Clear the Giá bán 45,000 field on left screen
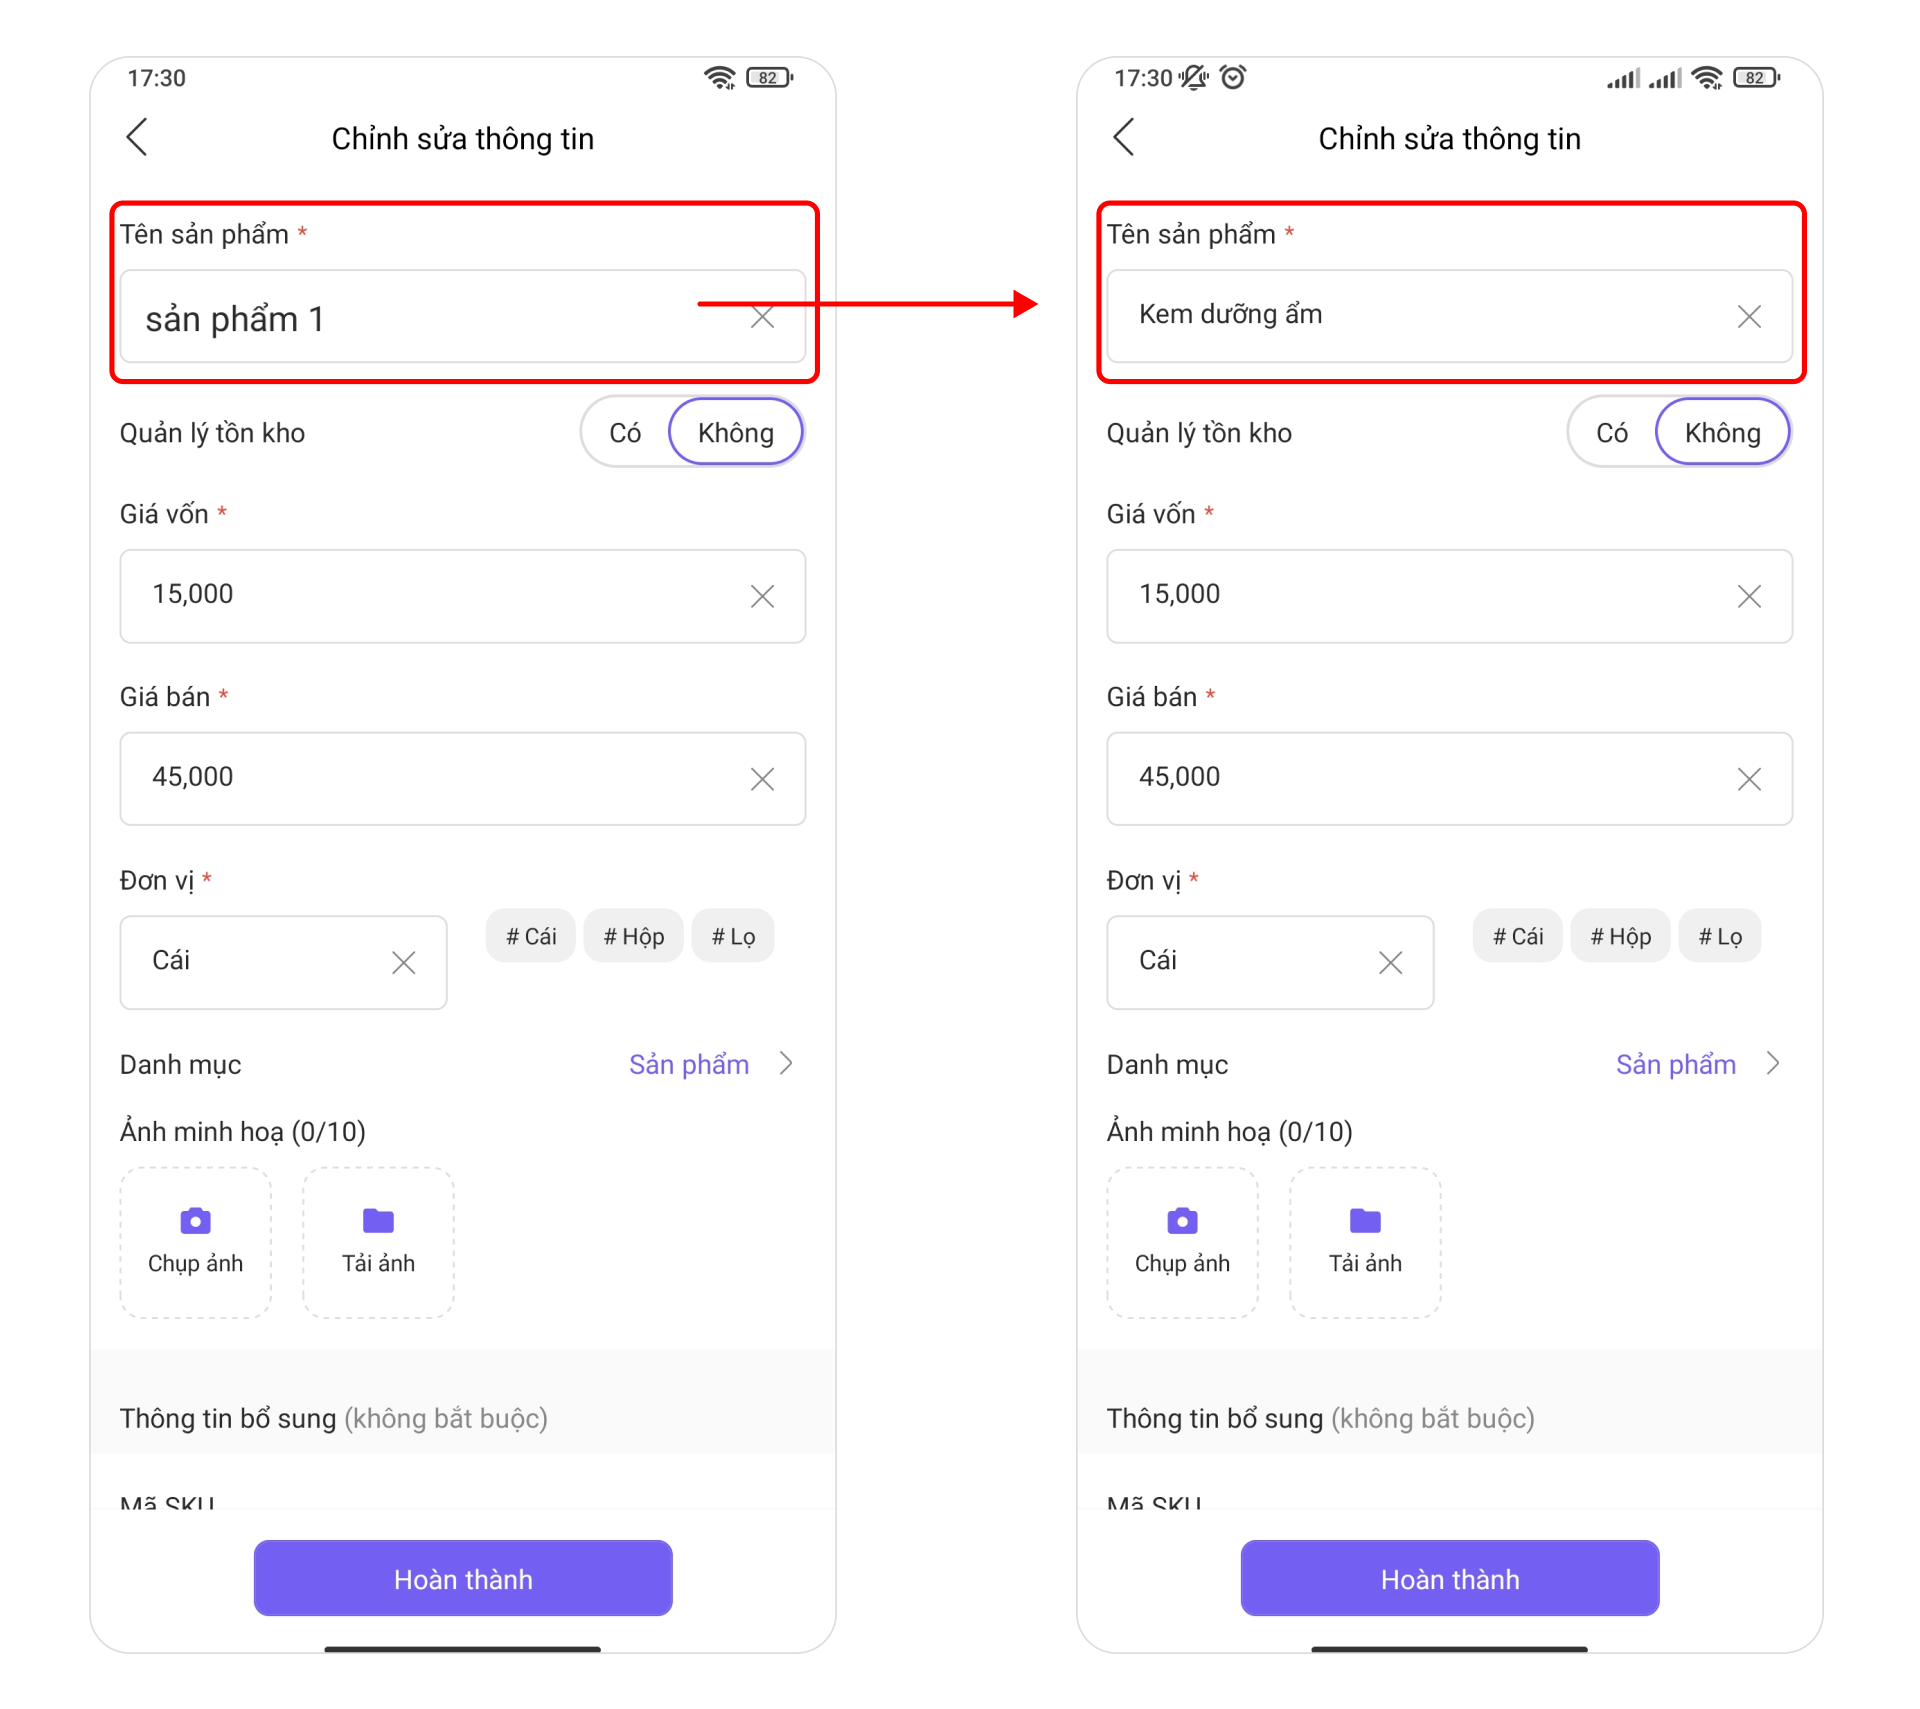This screenshot has height=1709, width=1920. pos(763,779)
